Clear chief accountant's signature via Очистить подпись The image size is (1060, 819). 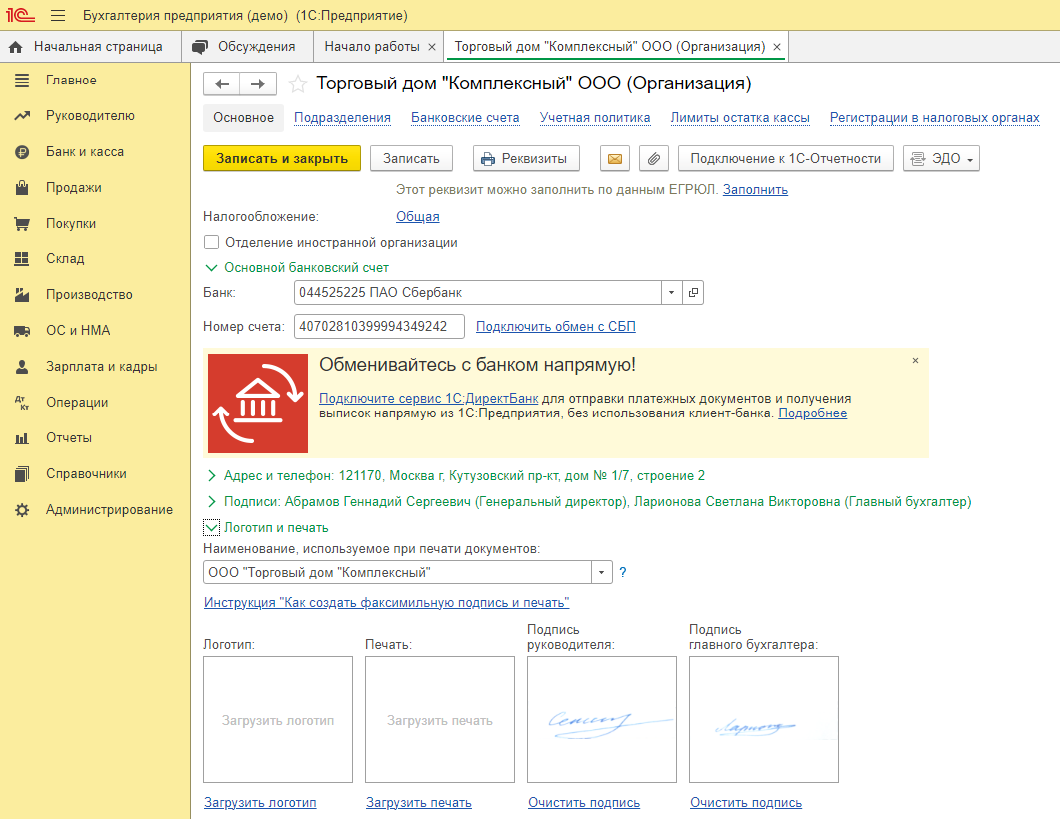coord(746,803)
